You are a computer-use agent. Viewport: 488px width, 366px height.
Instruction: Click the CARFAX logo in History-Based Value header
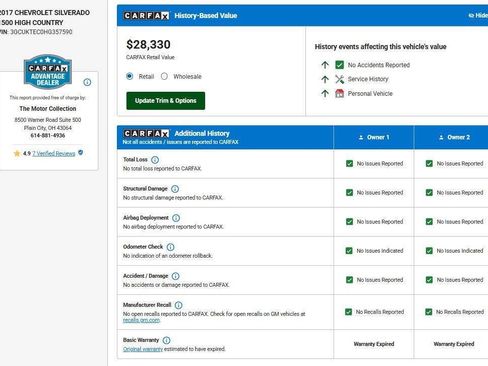[x=146, y=16]
